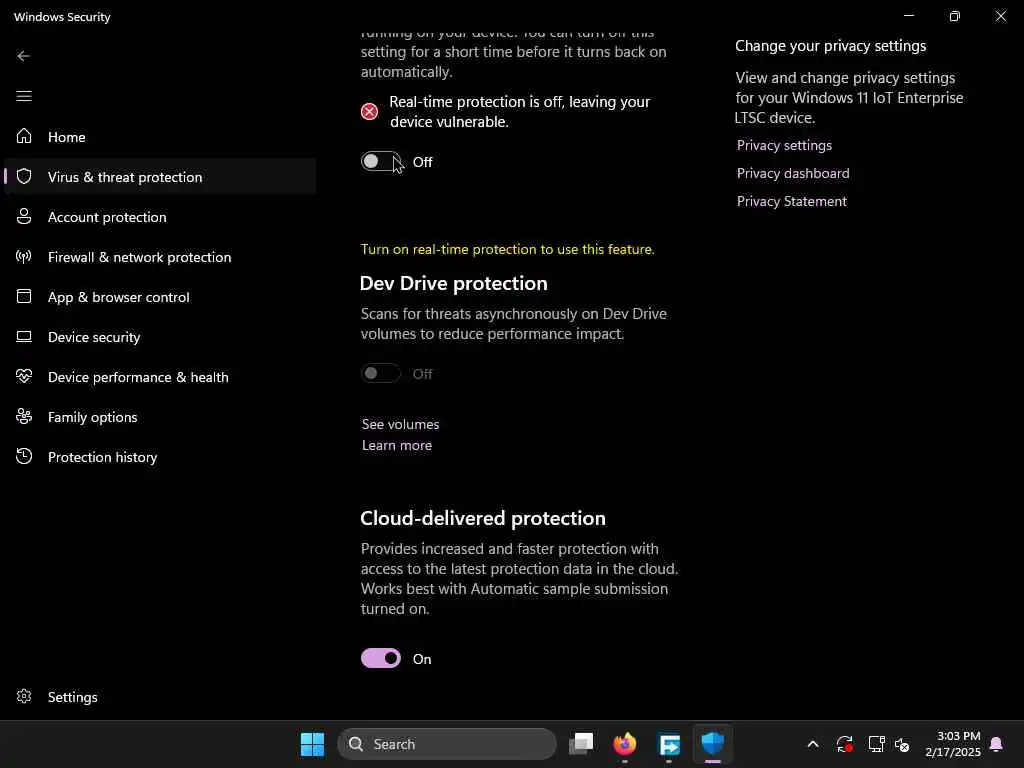Open the blue arrow app in the taskbar
The width and height of the screenshot is (1024, 768).
pyautogui.click(x=669, y=744)
